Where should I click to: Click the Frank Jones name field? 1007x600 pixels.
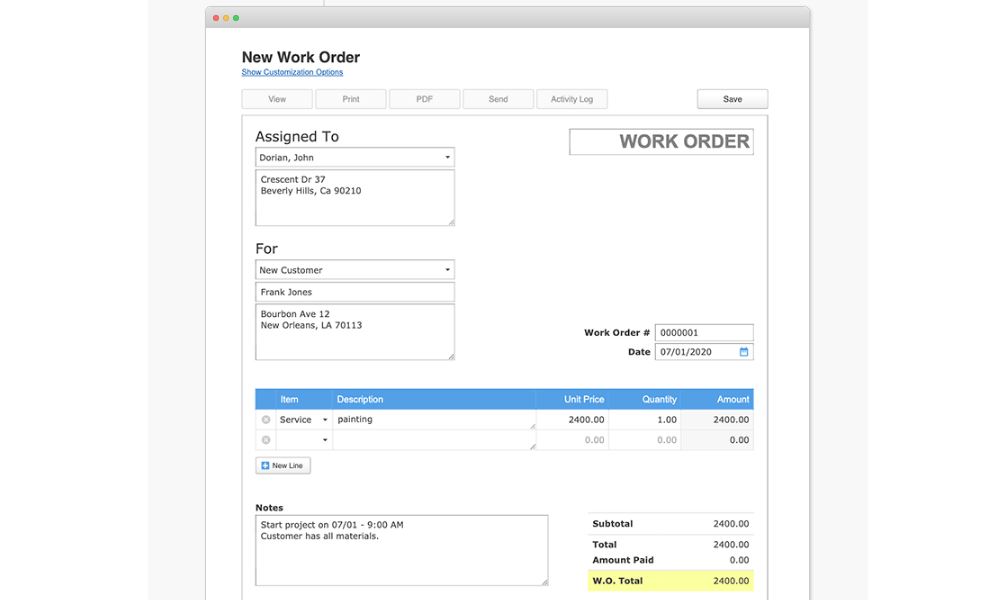tap(355, 291)
